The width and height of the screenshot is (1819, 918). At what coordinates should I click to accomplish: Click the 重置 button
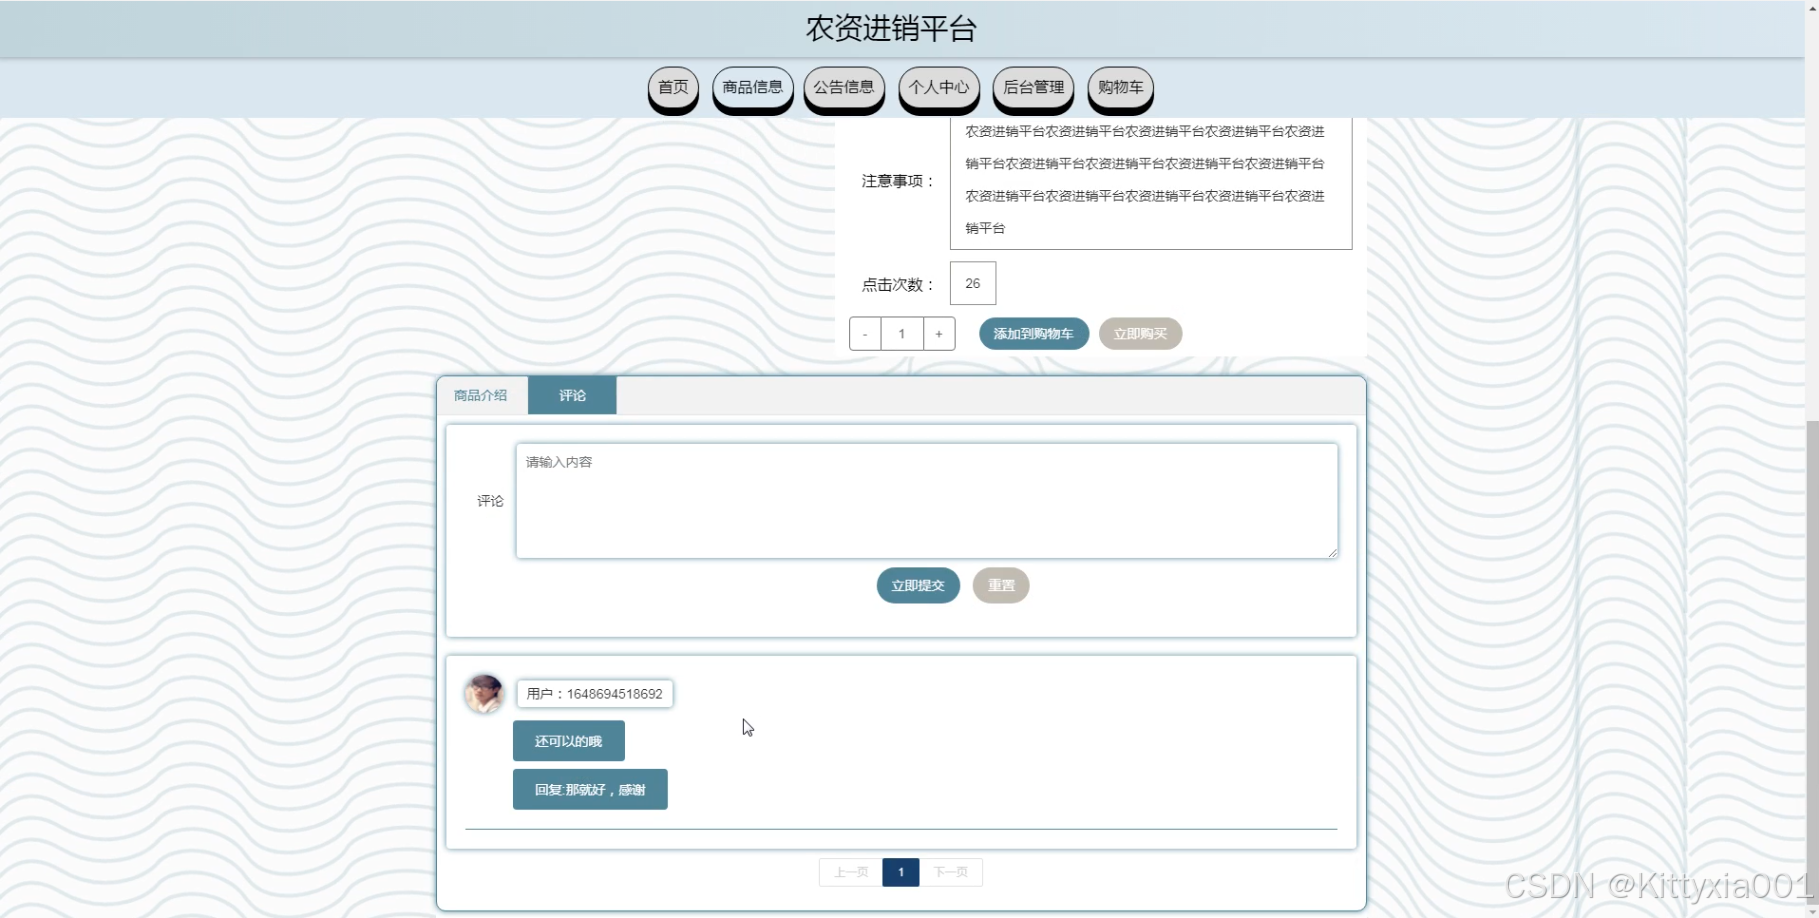click(1000, 586)
